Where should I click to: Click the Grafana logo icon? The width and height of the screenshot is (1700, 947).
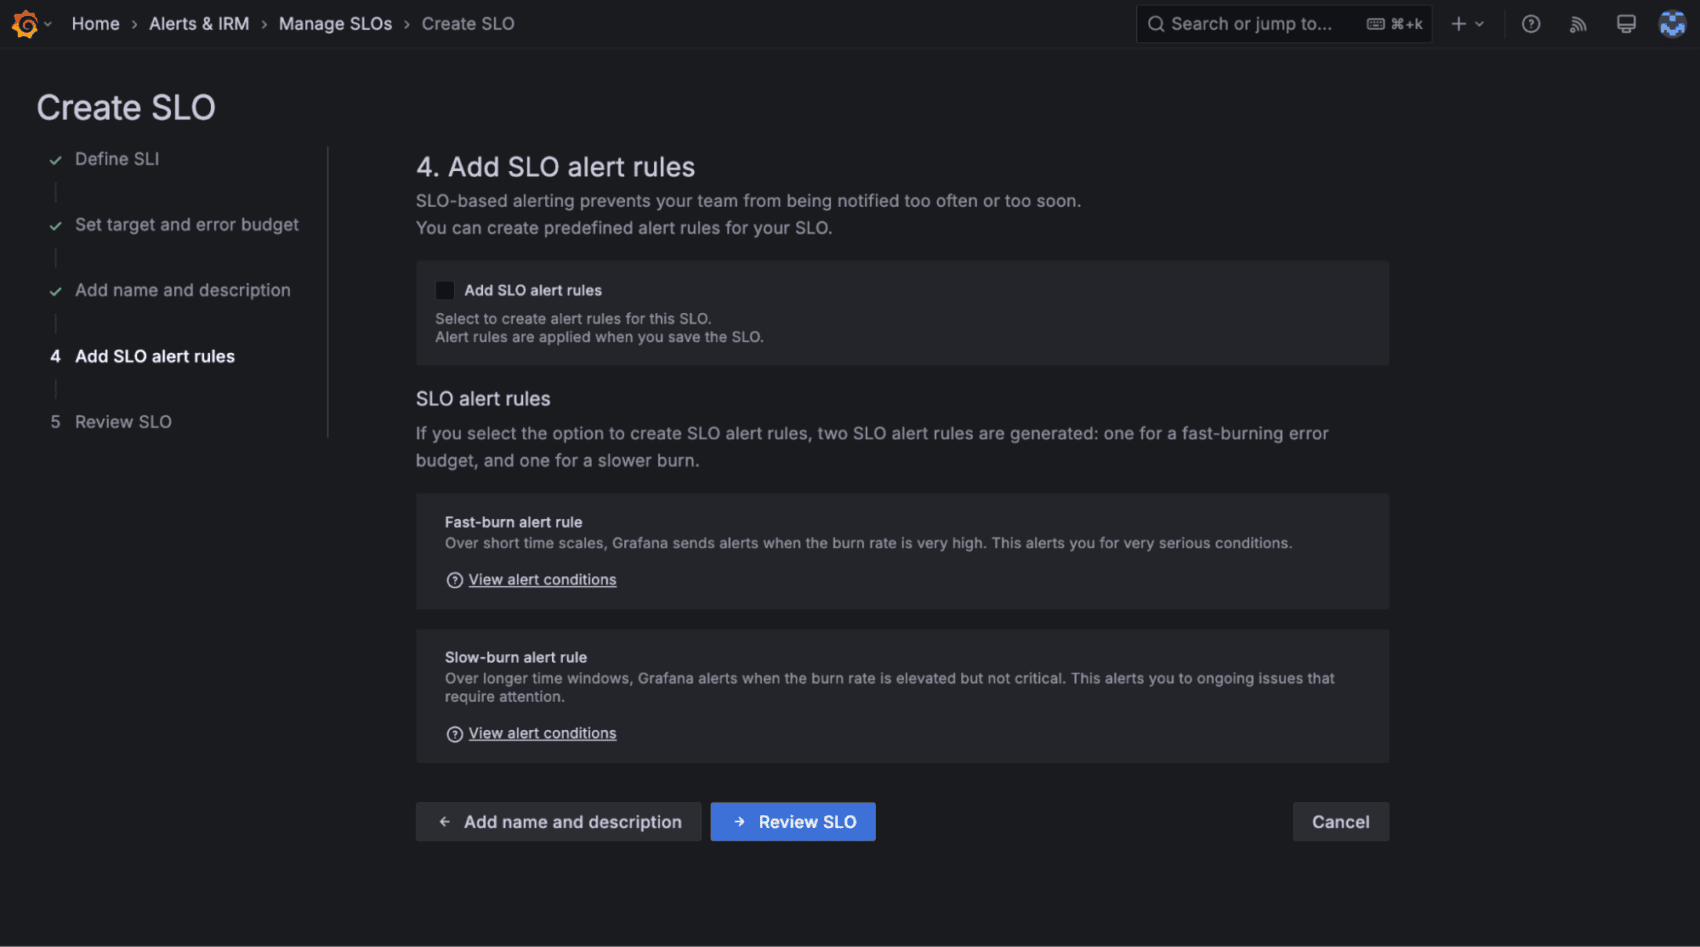(25, 24)
